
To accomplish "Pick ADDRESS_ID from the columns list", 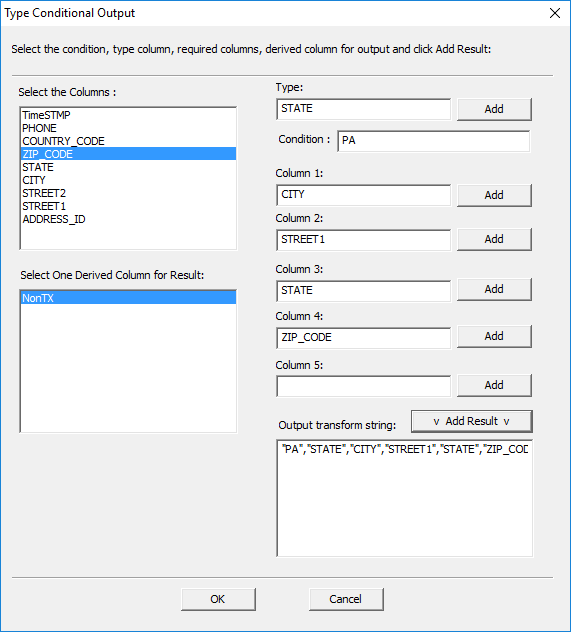I will click(128, 219).
